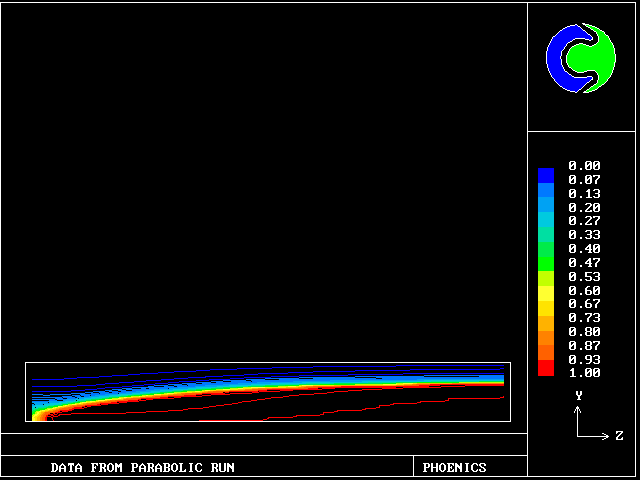
Task: Click the blue and green CHAM logo
Action: point(581,58)
